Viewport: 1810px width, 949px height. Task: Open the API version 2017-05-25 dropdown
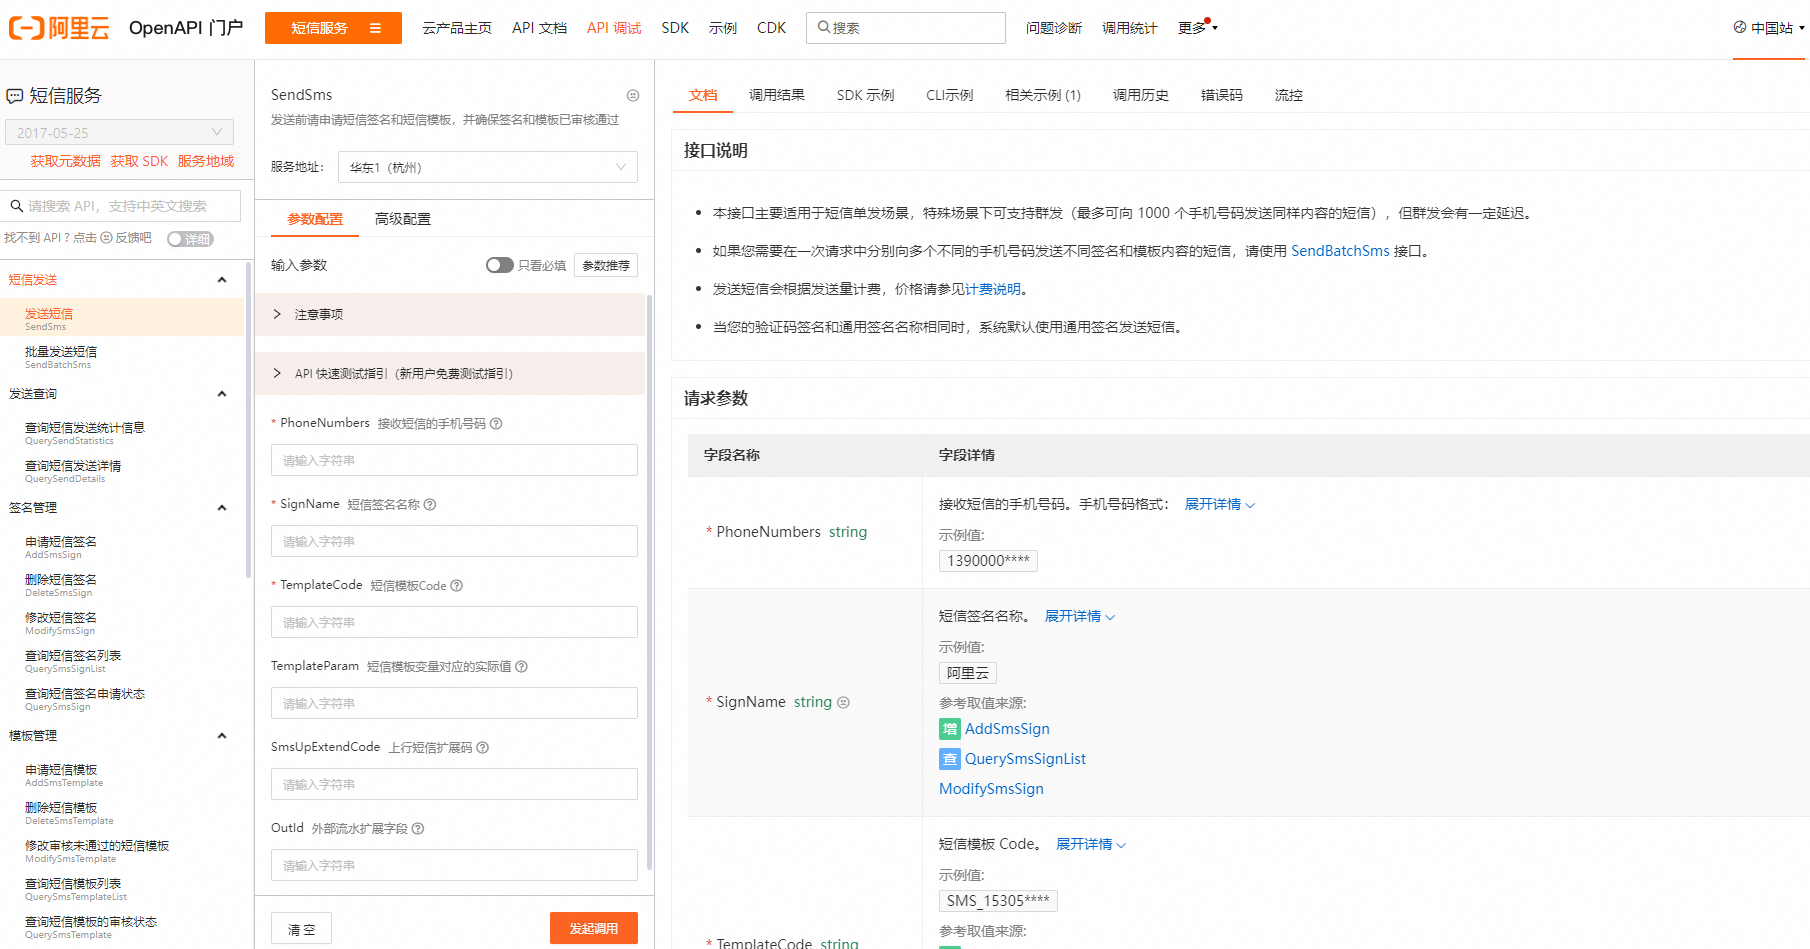(119, 132)
